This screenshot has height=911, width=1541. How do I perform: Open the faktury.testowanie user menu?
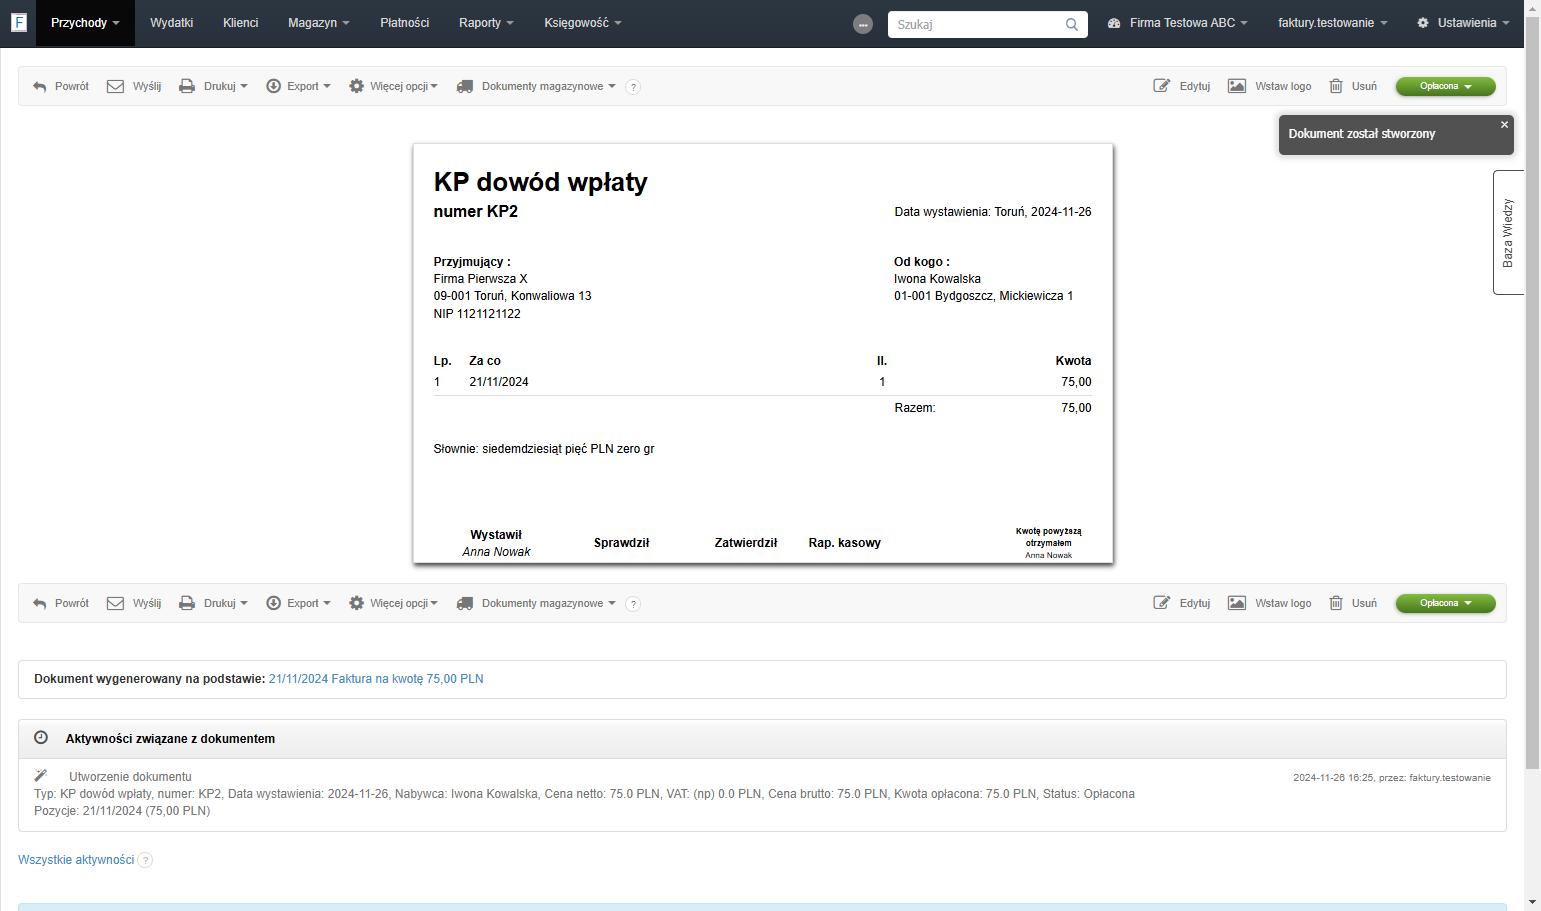pyautogui.click(x=1332, y=23)
